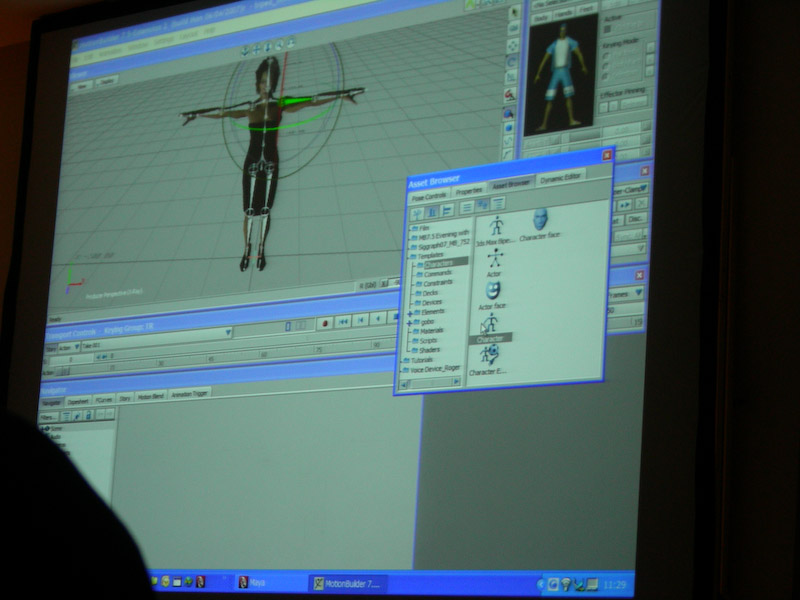Open the Dopesheet tab
800x600 pixels.
coord(78,402)
